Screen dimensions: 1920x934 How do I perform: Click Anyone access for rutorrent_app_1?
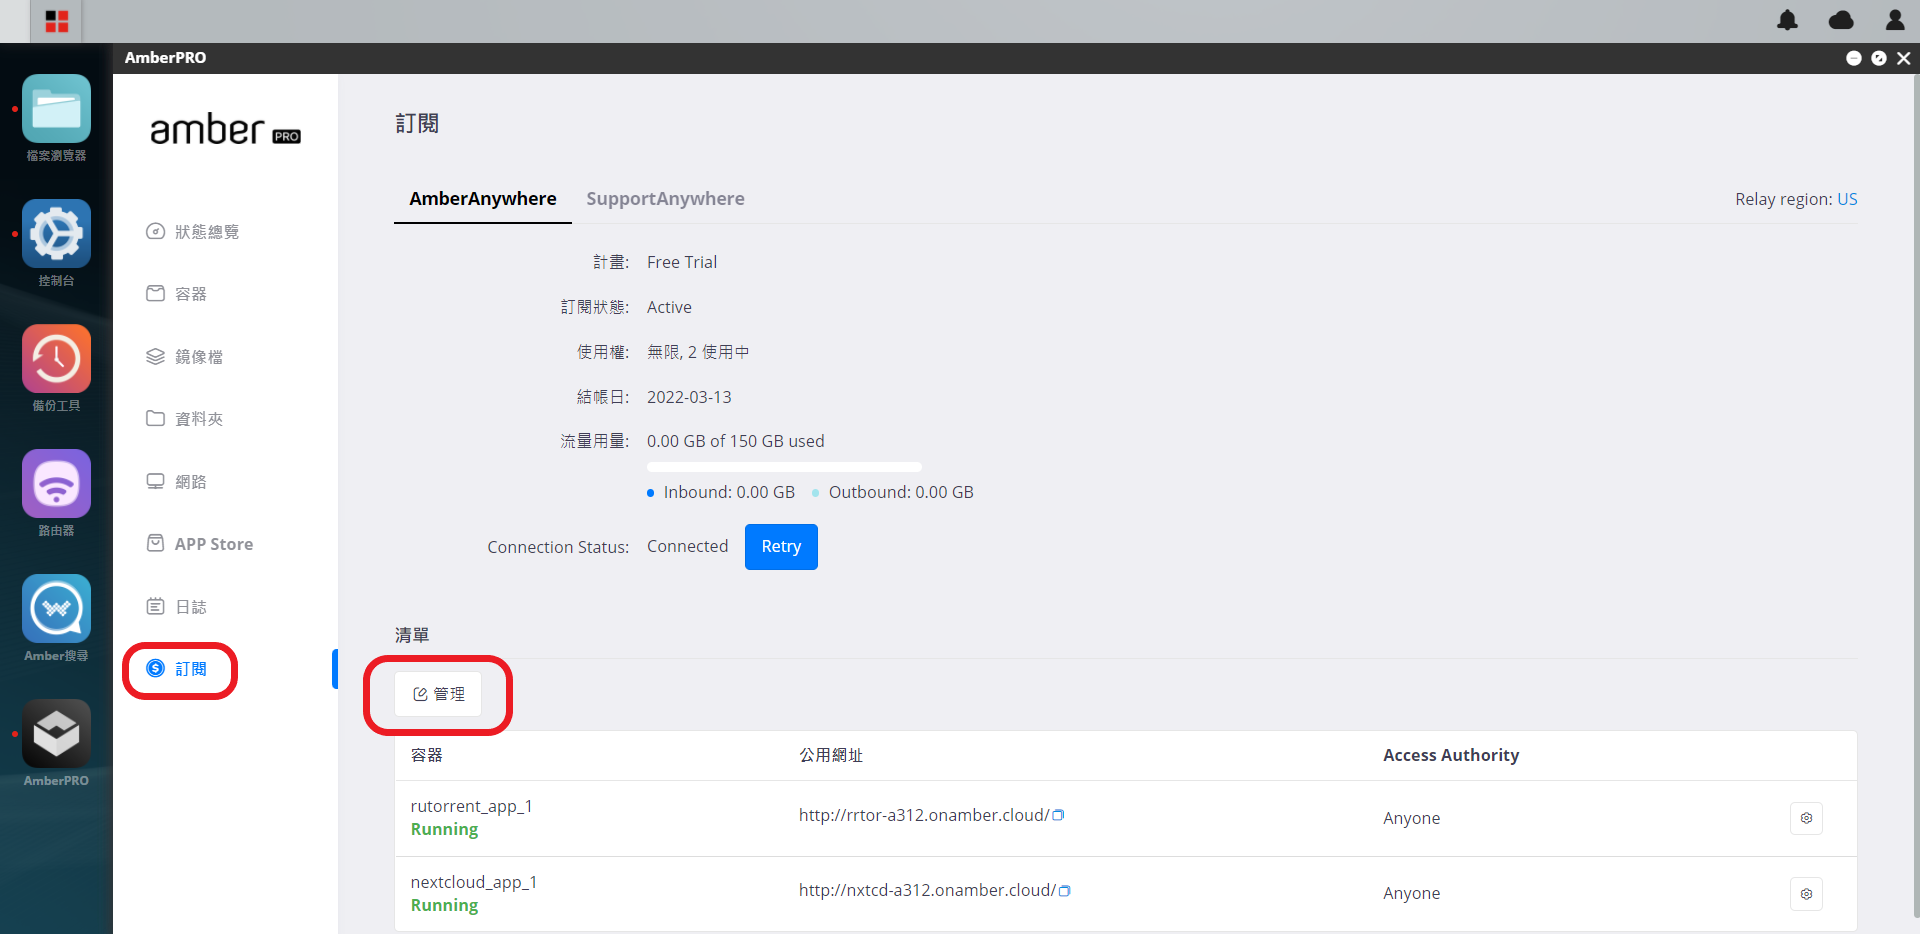coord(1412,818)
